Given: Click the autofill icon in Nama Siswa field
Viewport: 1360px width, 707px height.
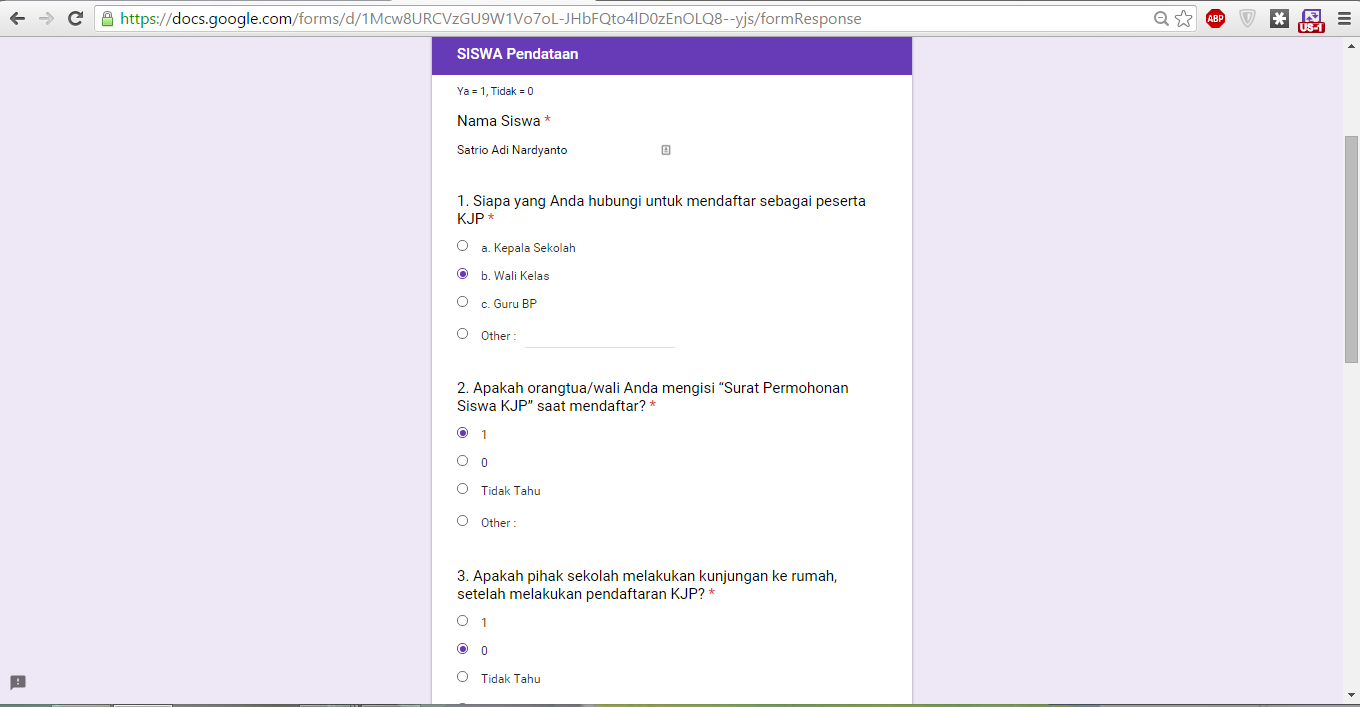Looking at the screenshot, I should [666, 150].
